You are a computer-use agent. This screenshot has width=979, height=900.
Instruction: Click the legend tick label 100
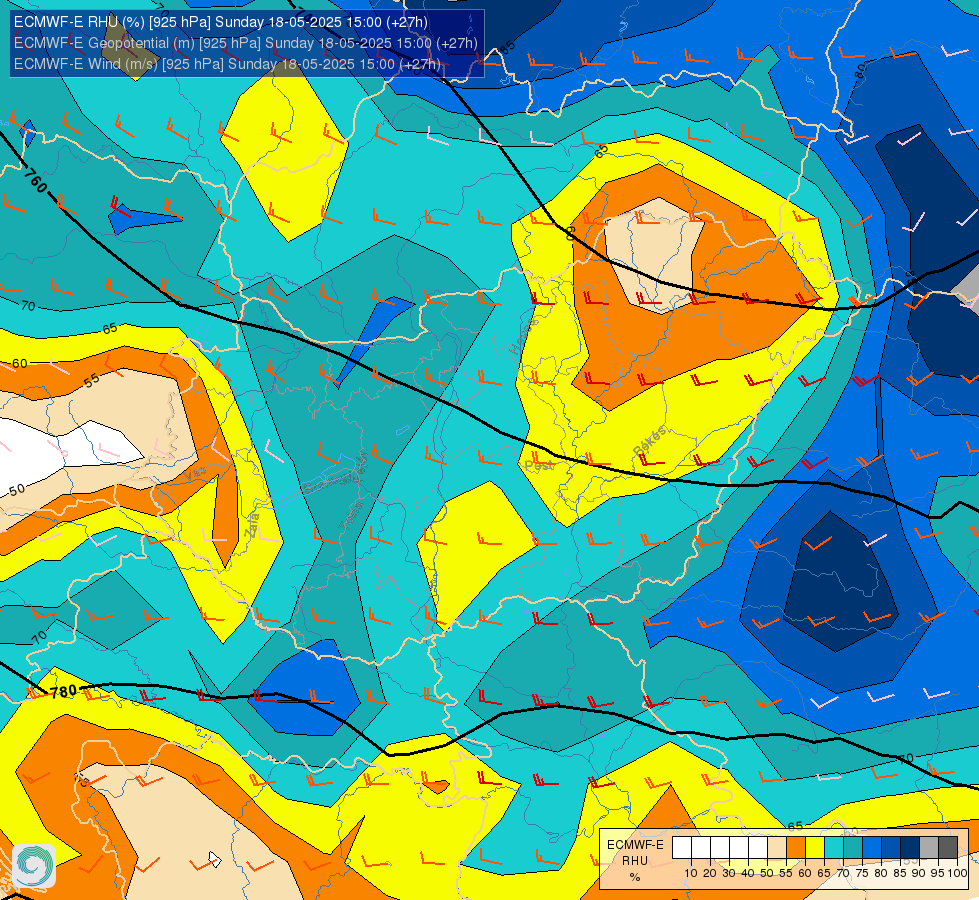957,873
